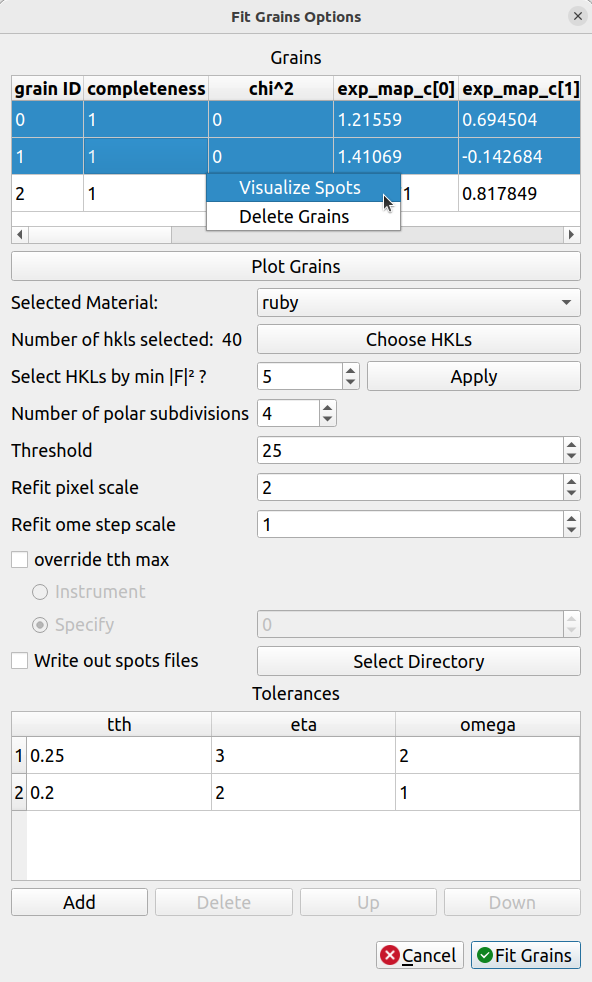592x982 pixels.
Task: Select tolerances row header 2
Action: [x=19, y=792]
